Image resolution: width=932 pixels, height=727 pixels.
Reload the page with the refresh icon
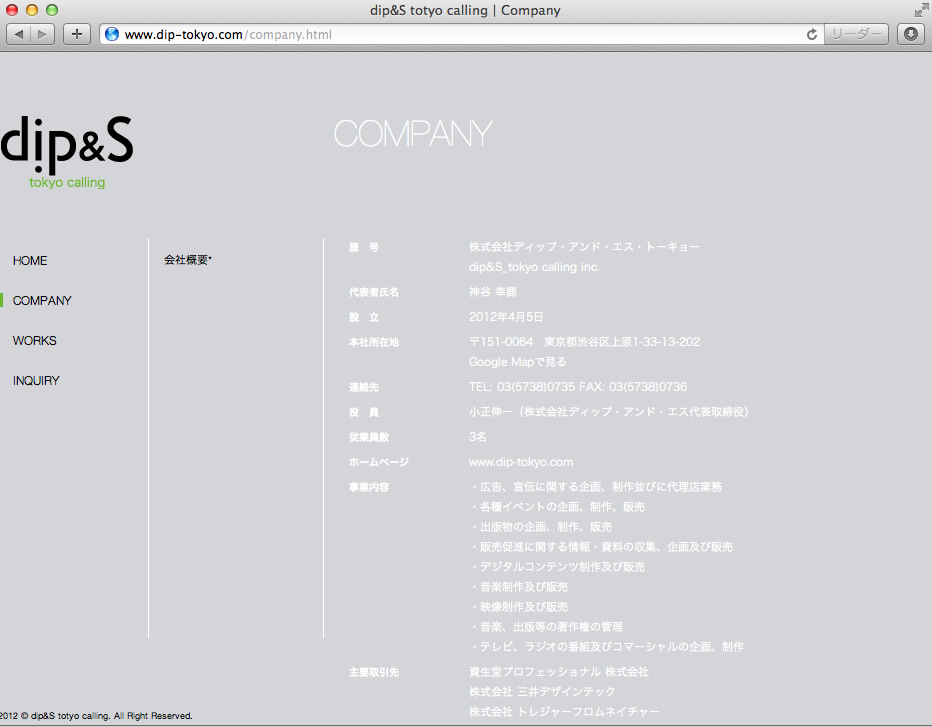coord(811,34)
